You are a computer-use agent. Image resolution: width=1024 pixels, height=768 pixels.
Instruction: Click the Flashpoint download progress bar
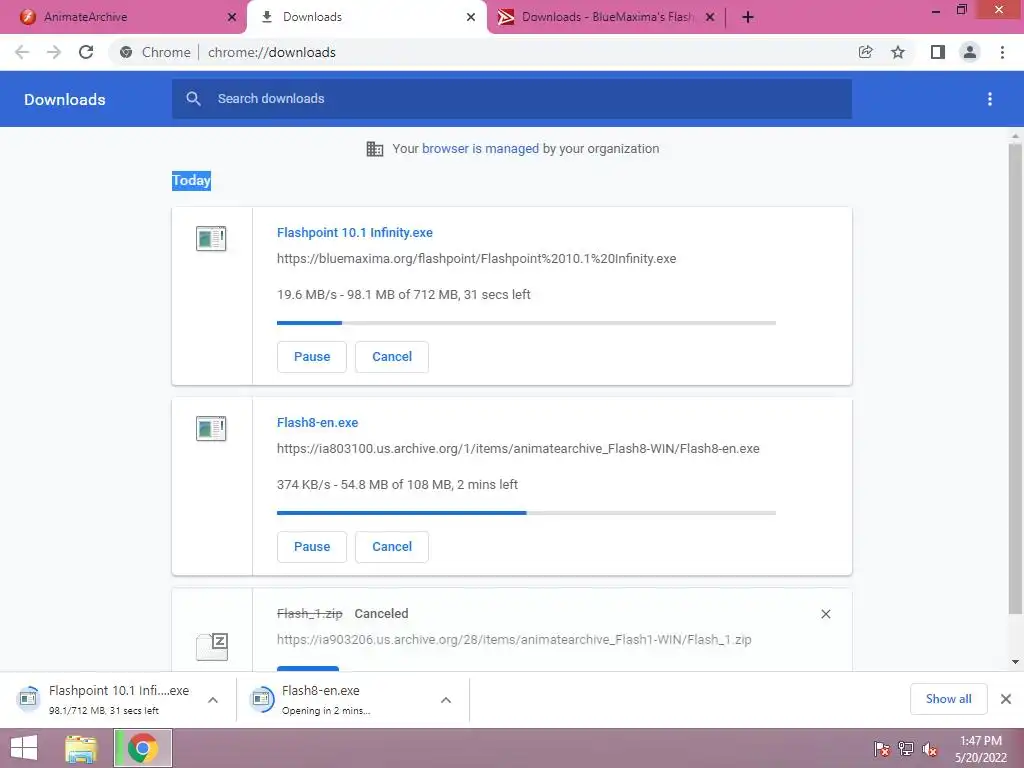coord(526,323)
